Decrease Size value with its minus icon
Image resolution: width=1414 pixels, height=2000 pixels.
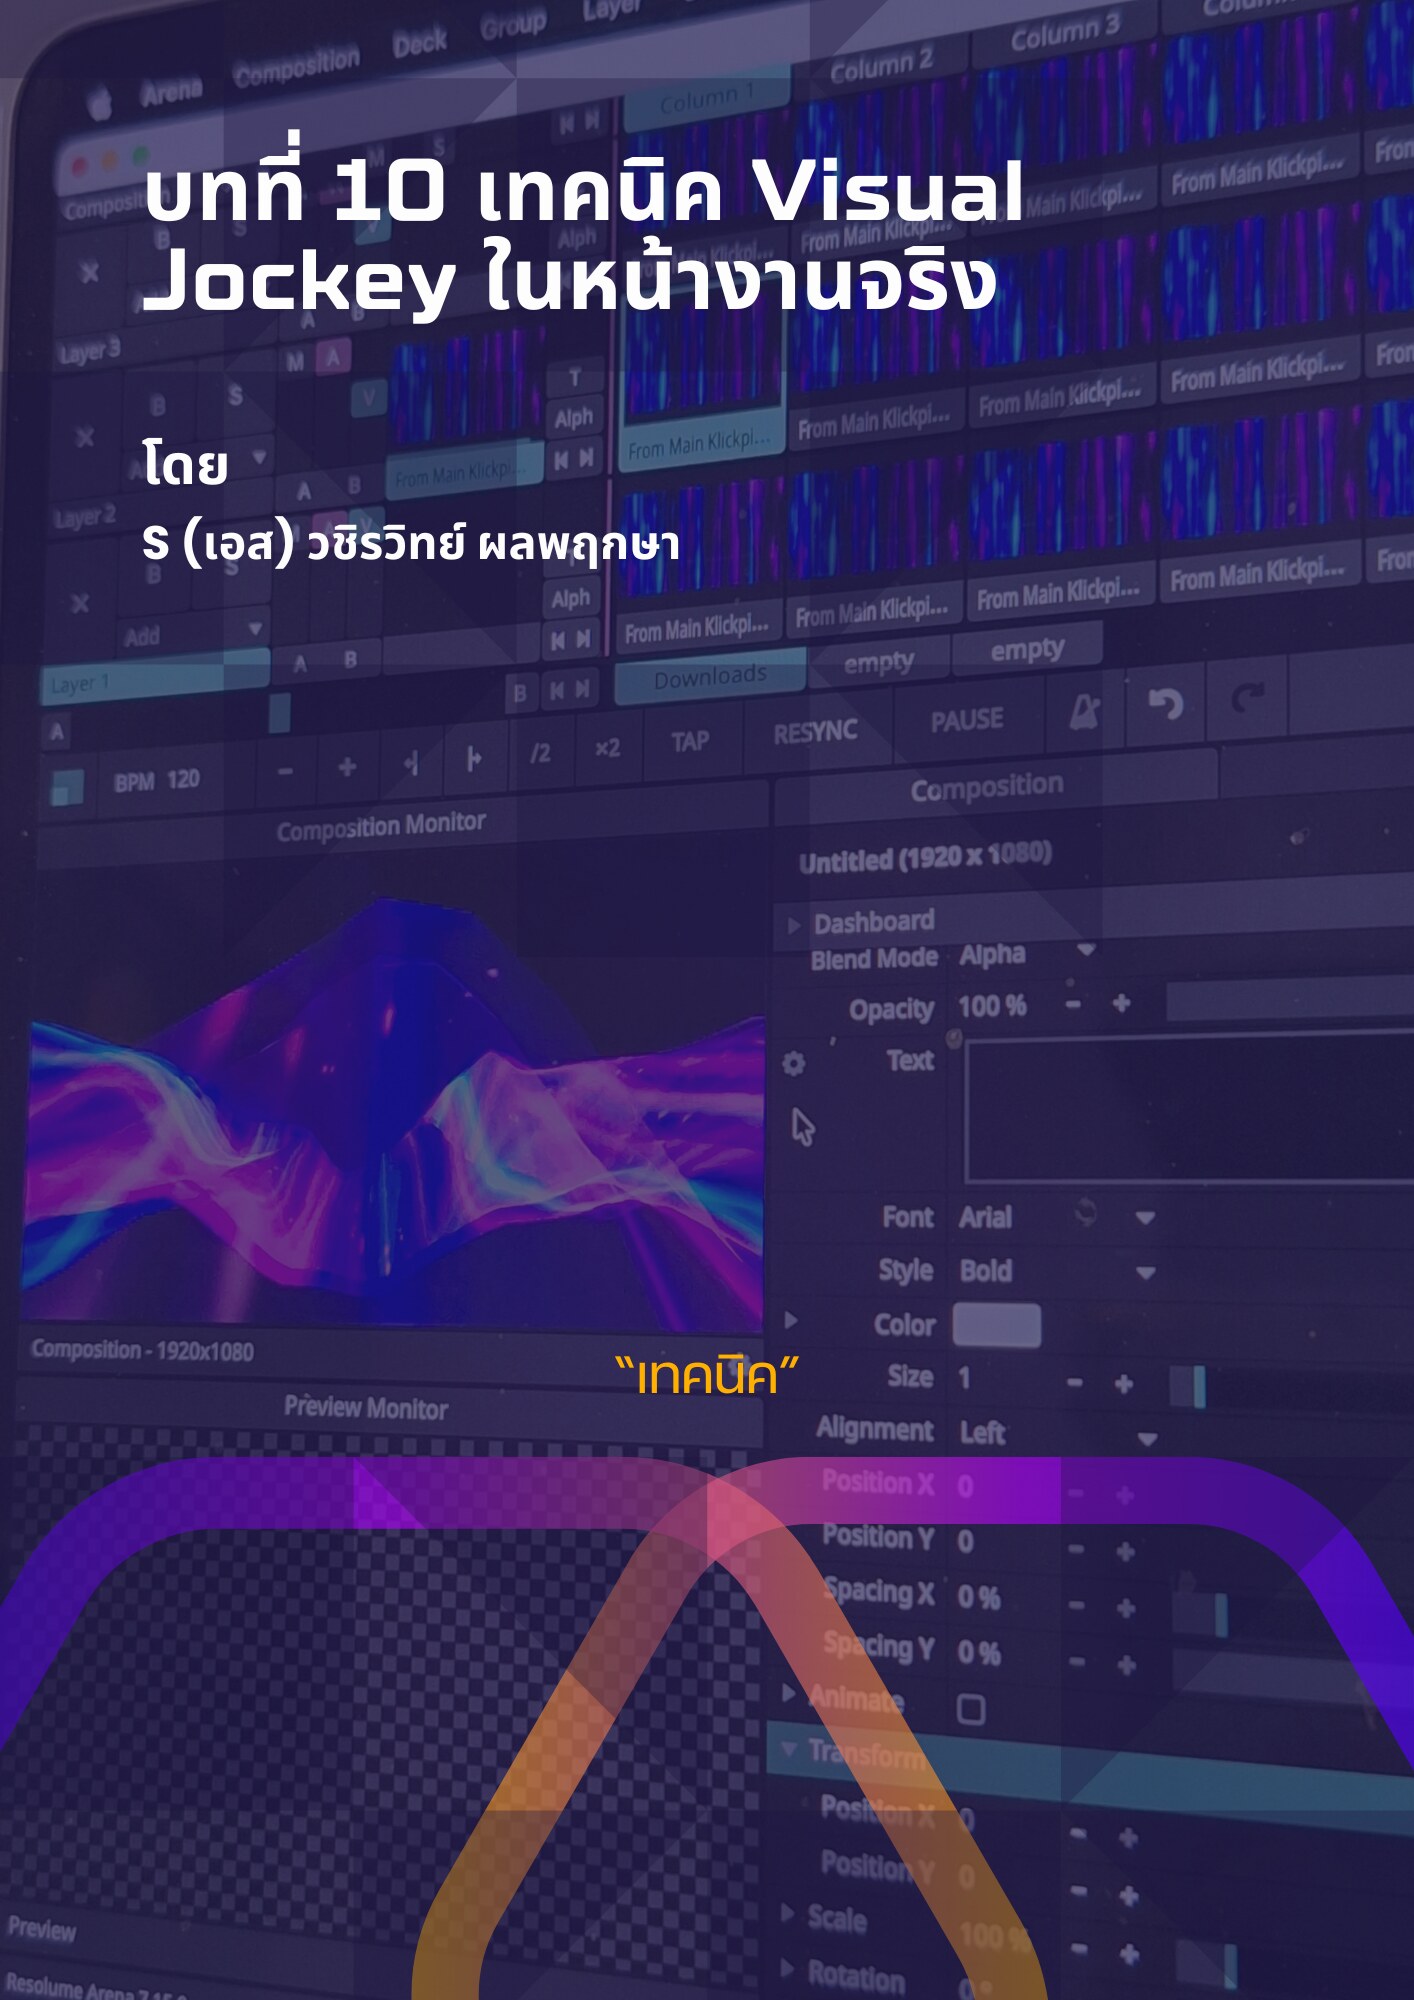pyautogui.click(x=1075, y=1383)
